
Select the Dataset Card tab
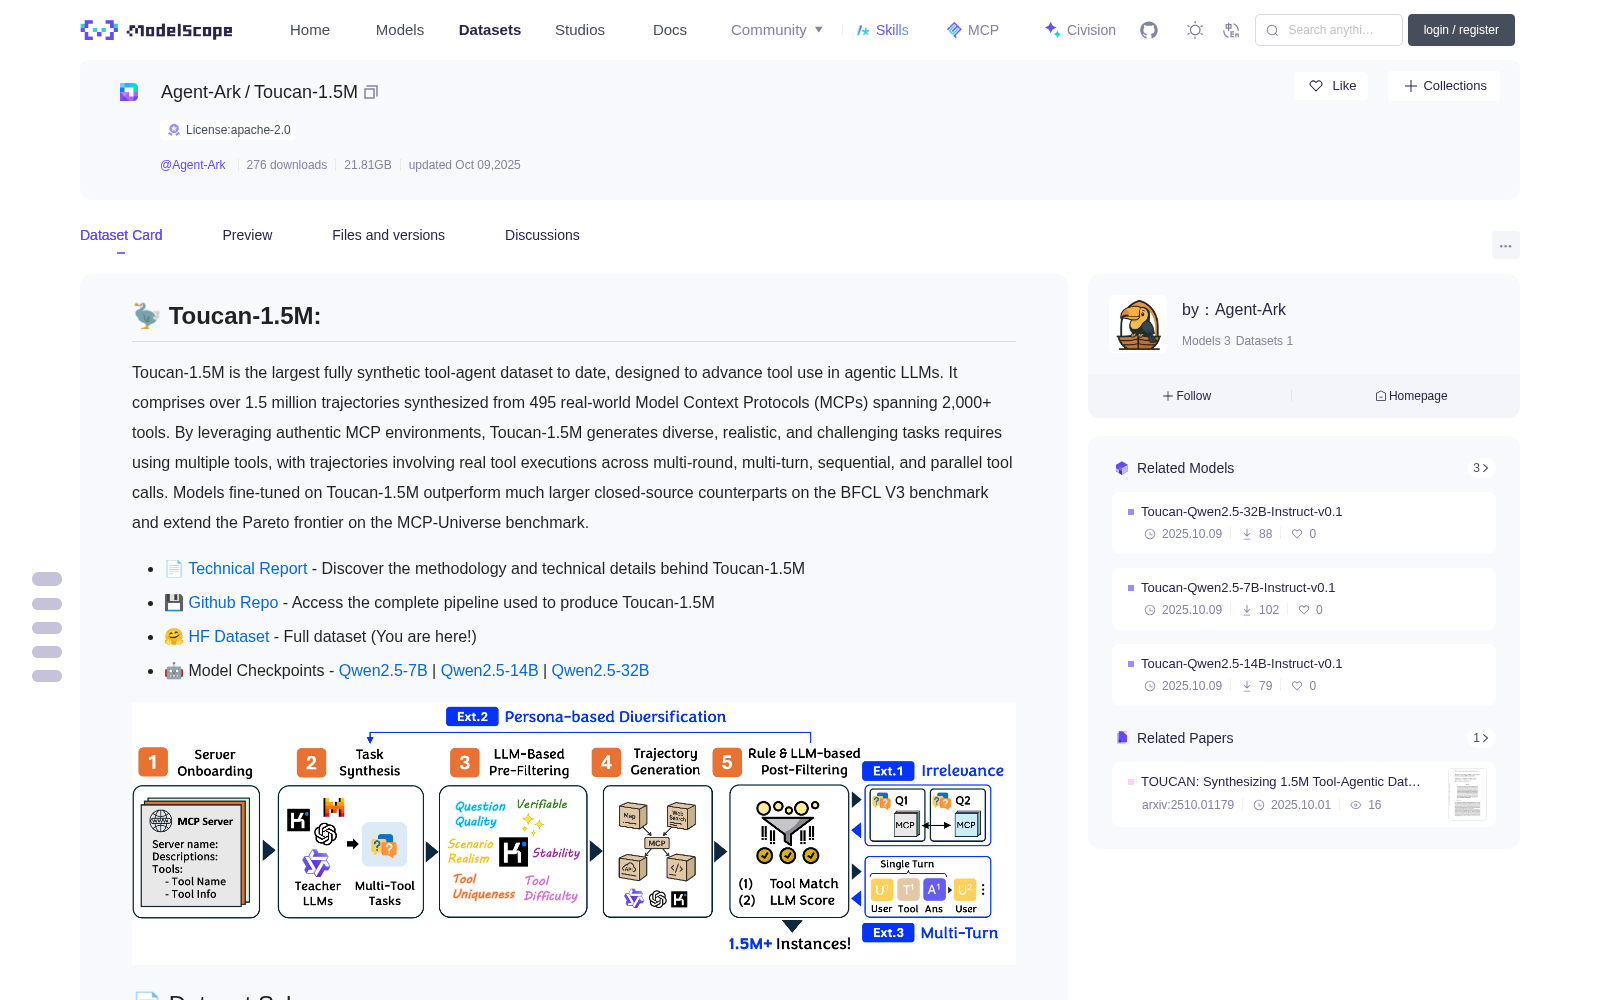click(121, 235)
